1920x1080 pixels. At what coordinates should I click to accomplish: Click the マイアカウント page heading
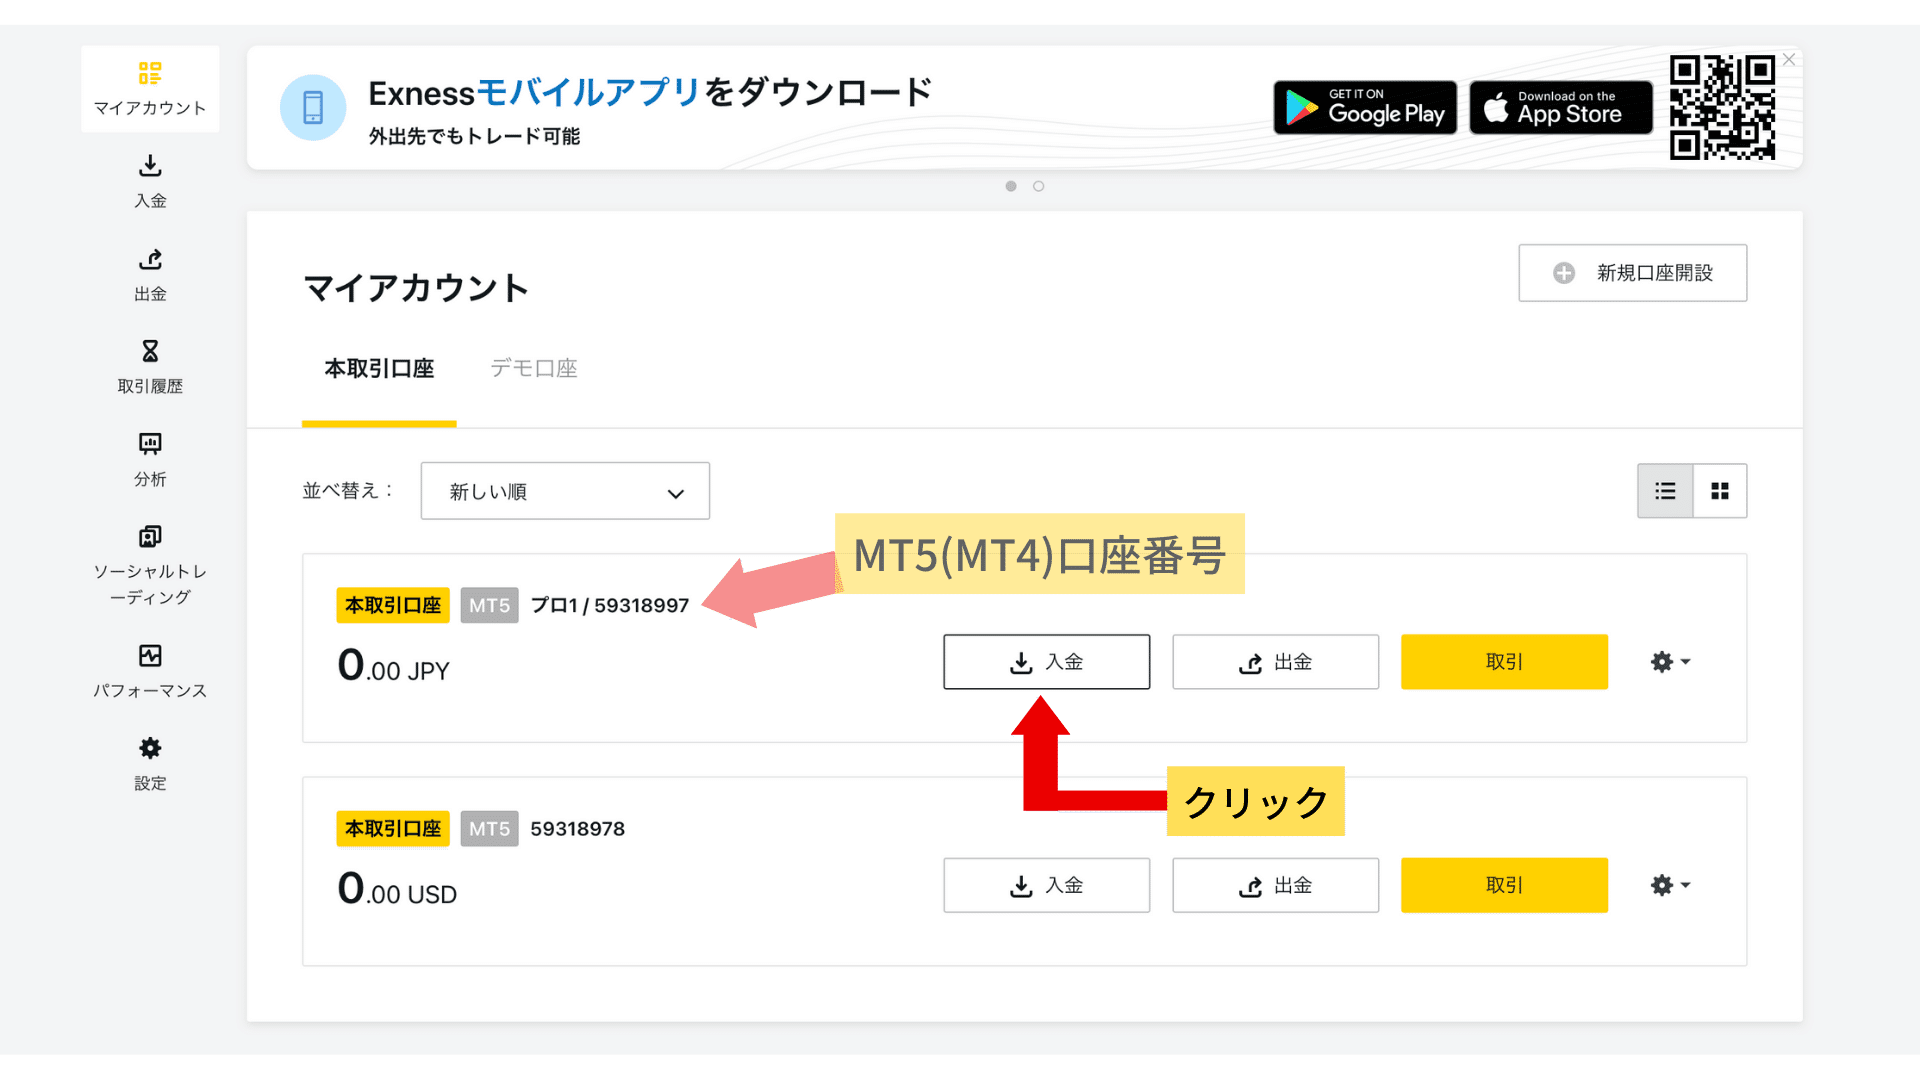(x=416, y=288)
